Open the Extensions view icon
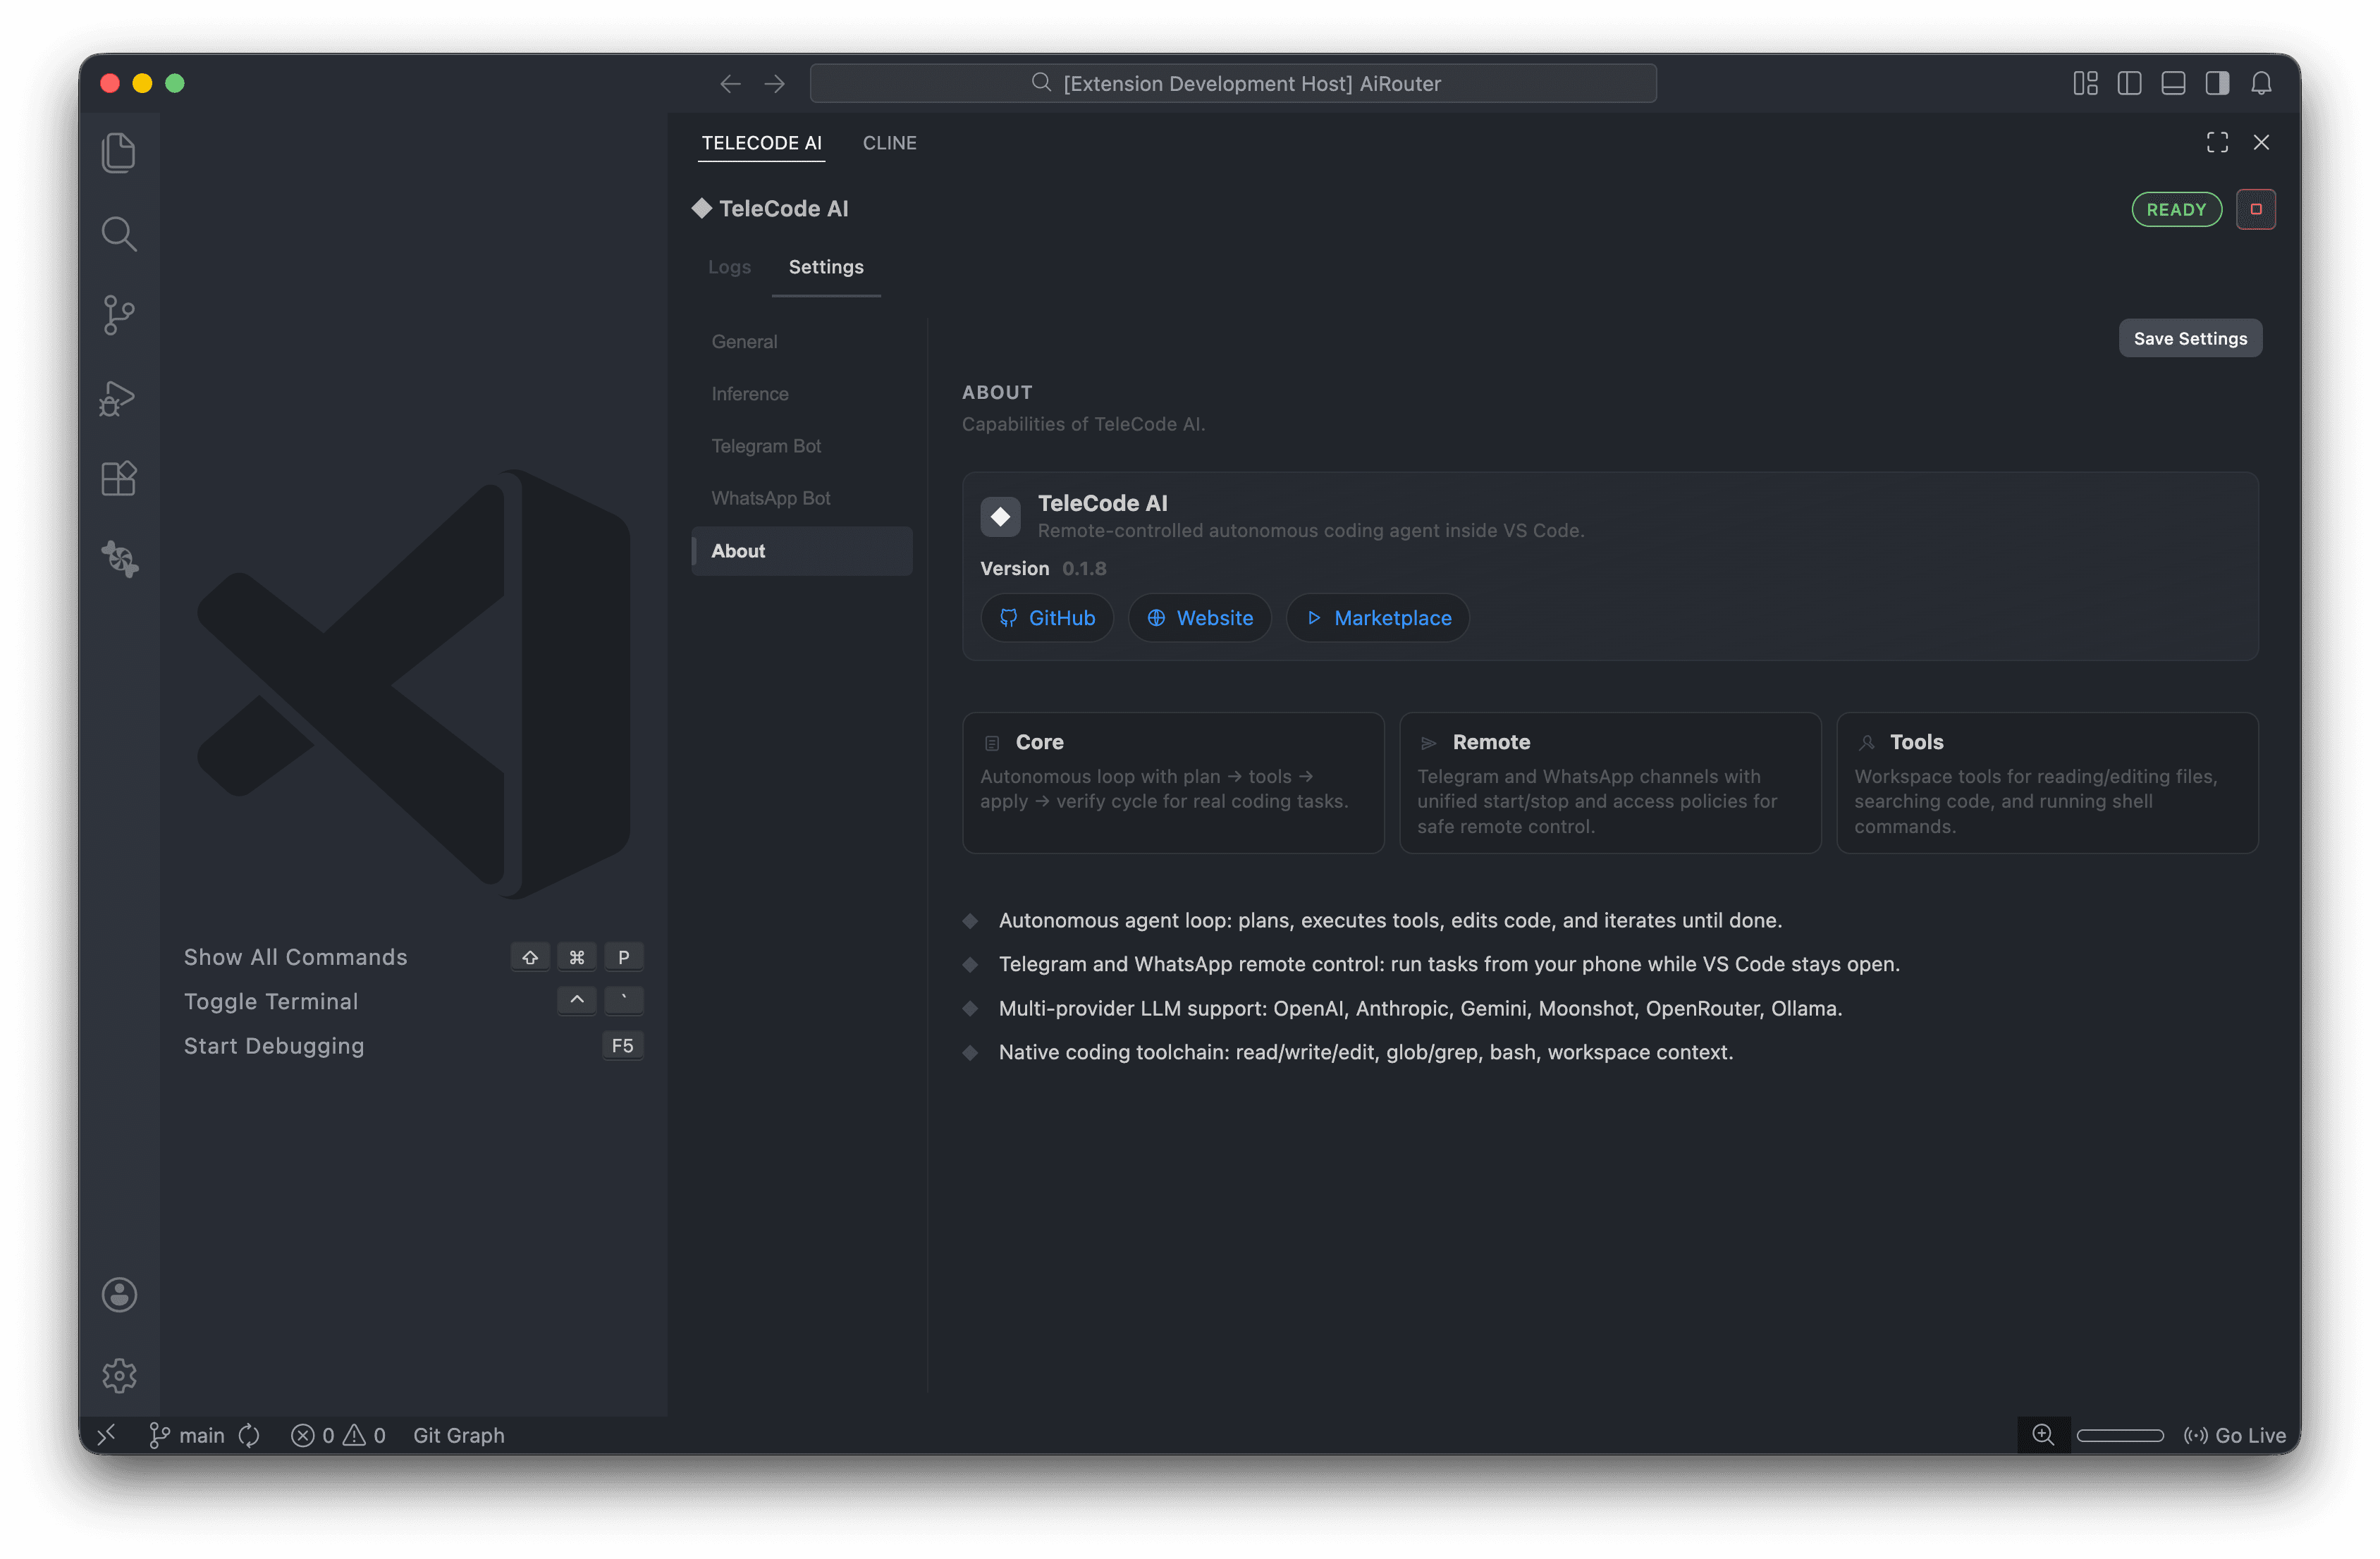The height and width of the screenshot is (1559, 2380). click(x=119, y=478)
